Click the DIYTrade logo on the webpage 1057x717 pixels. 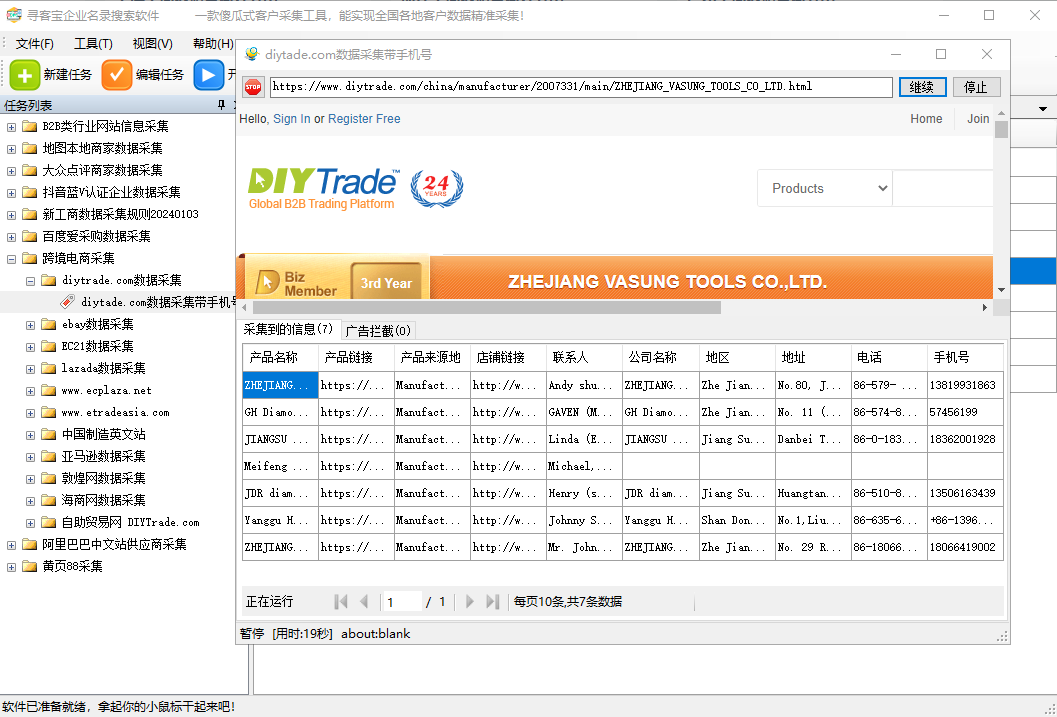point(324,188)
